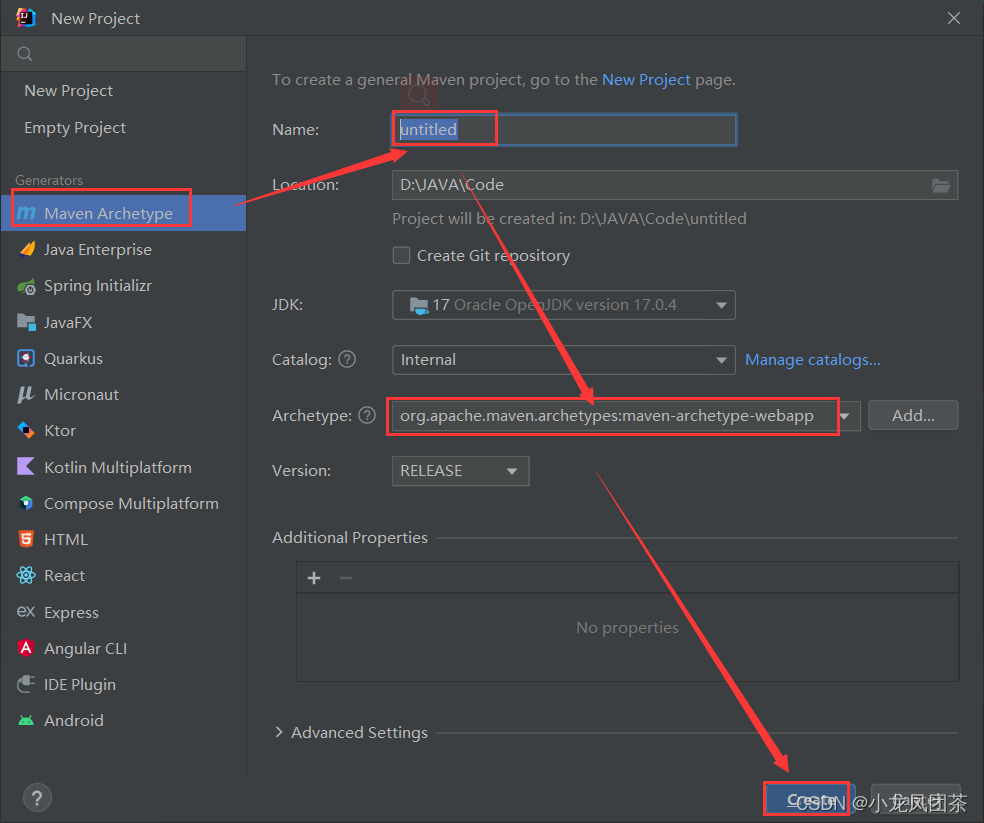The width and height of the screenshot is (984, 823).
Task: Click the Spring Initializr leaf icon
Action: point(26,286)
